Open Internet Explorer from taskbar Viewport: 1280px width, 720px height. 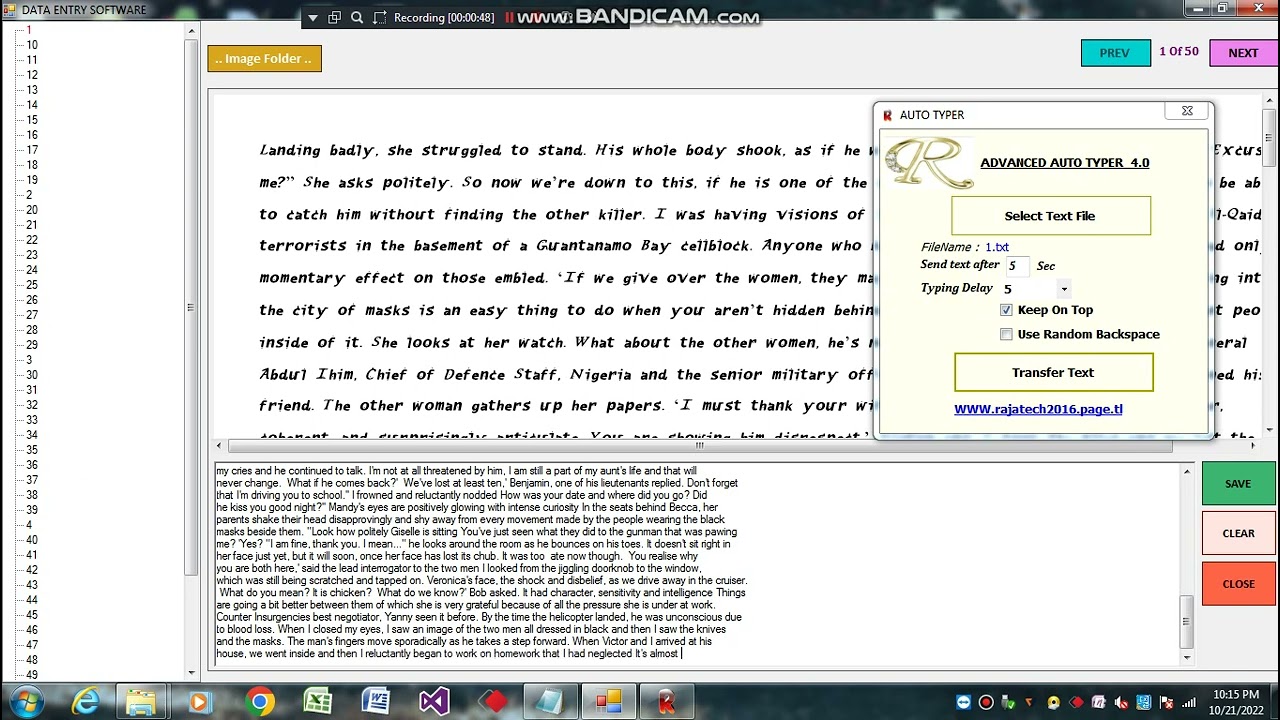pos(86,702)
